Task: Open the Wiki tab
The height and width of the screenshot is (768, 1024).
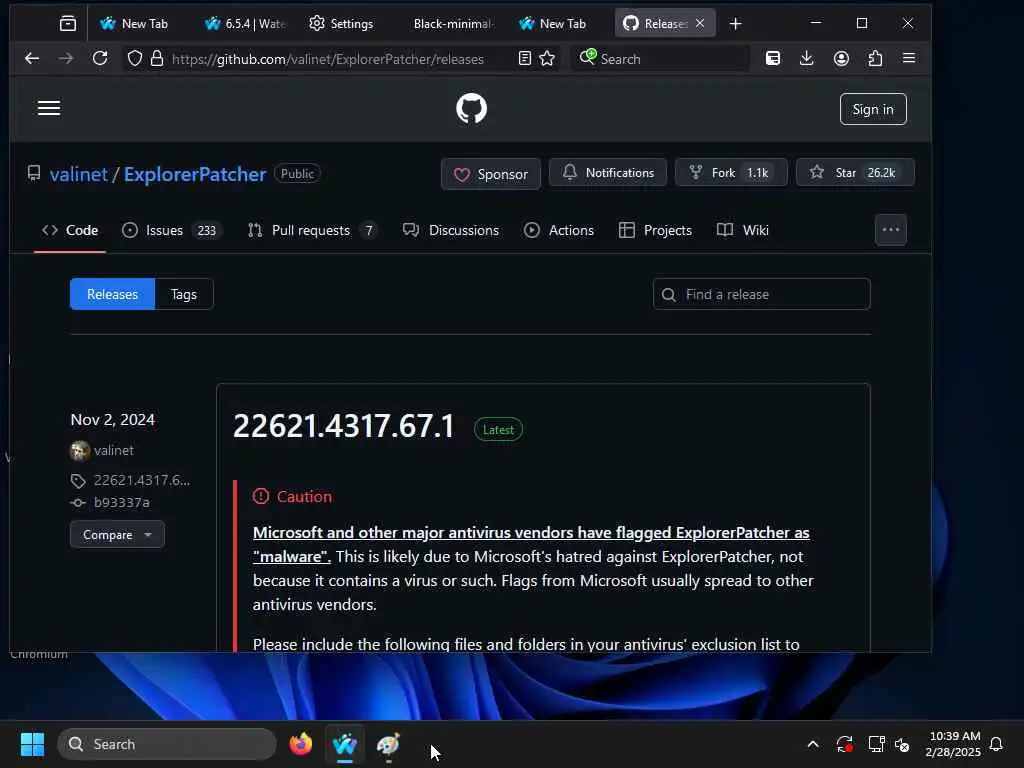Action: tap(743, 231)
